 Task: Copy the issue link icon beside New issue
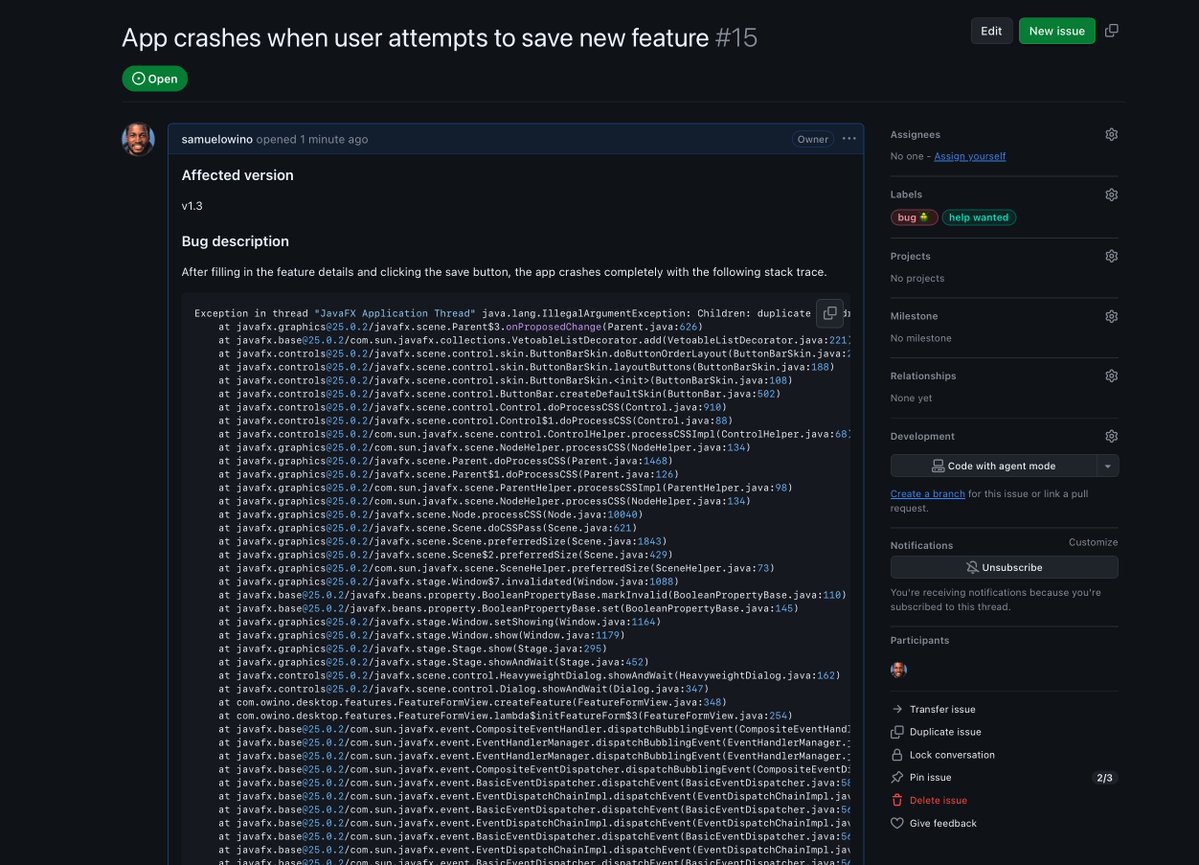tap(1112, 31)
